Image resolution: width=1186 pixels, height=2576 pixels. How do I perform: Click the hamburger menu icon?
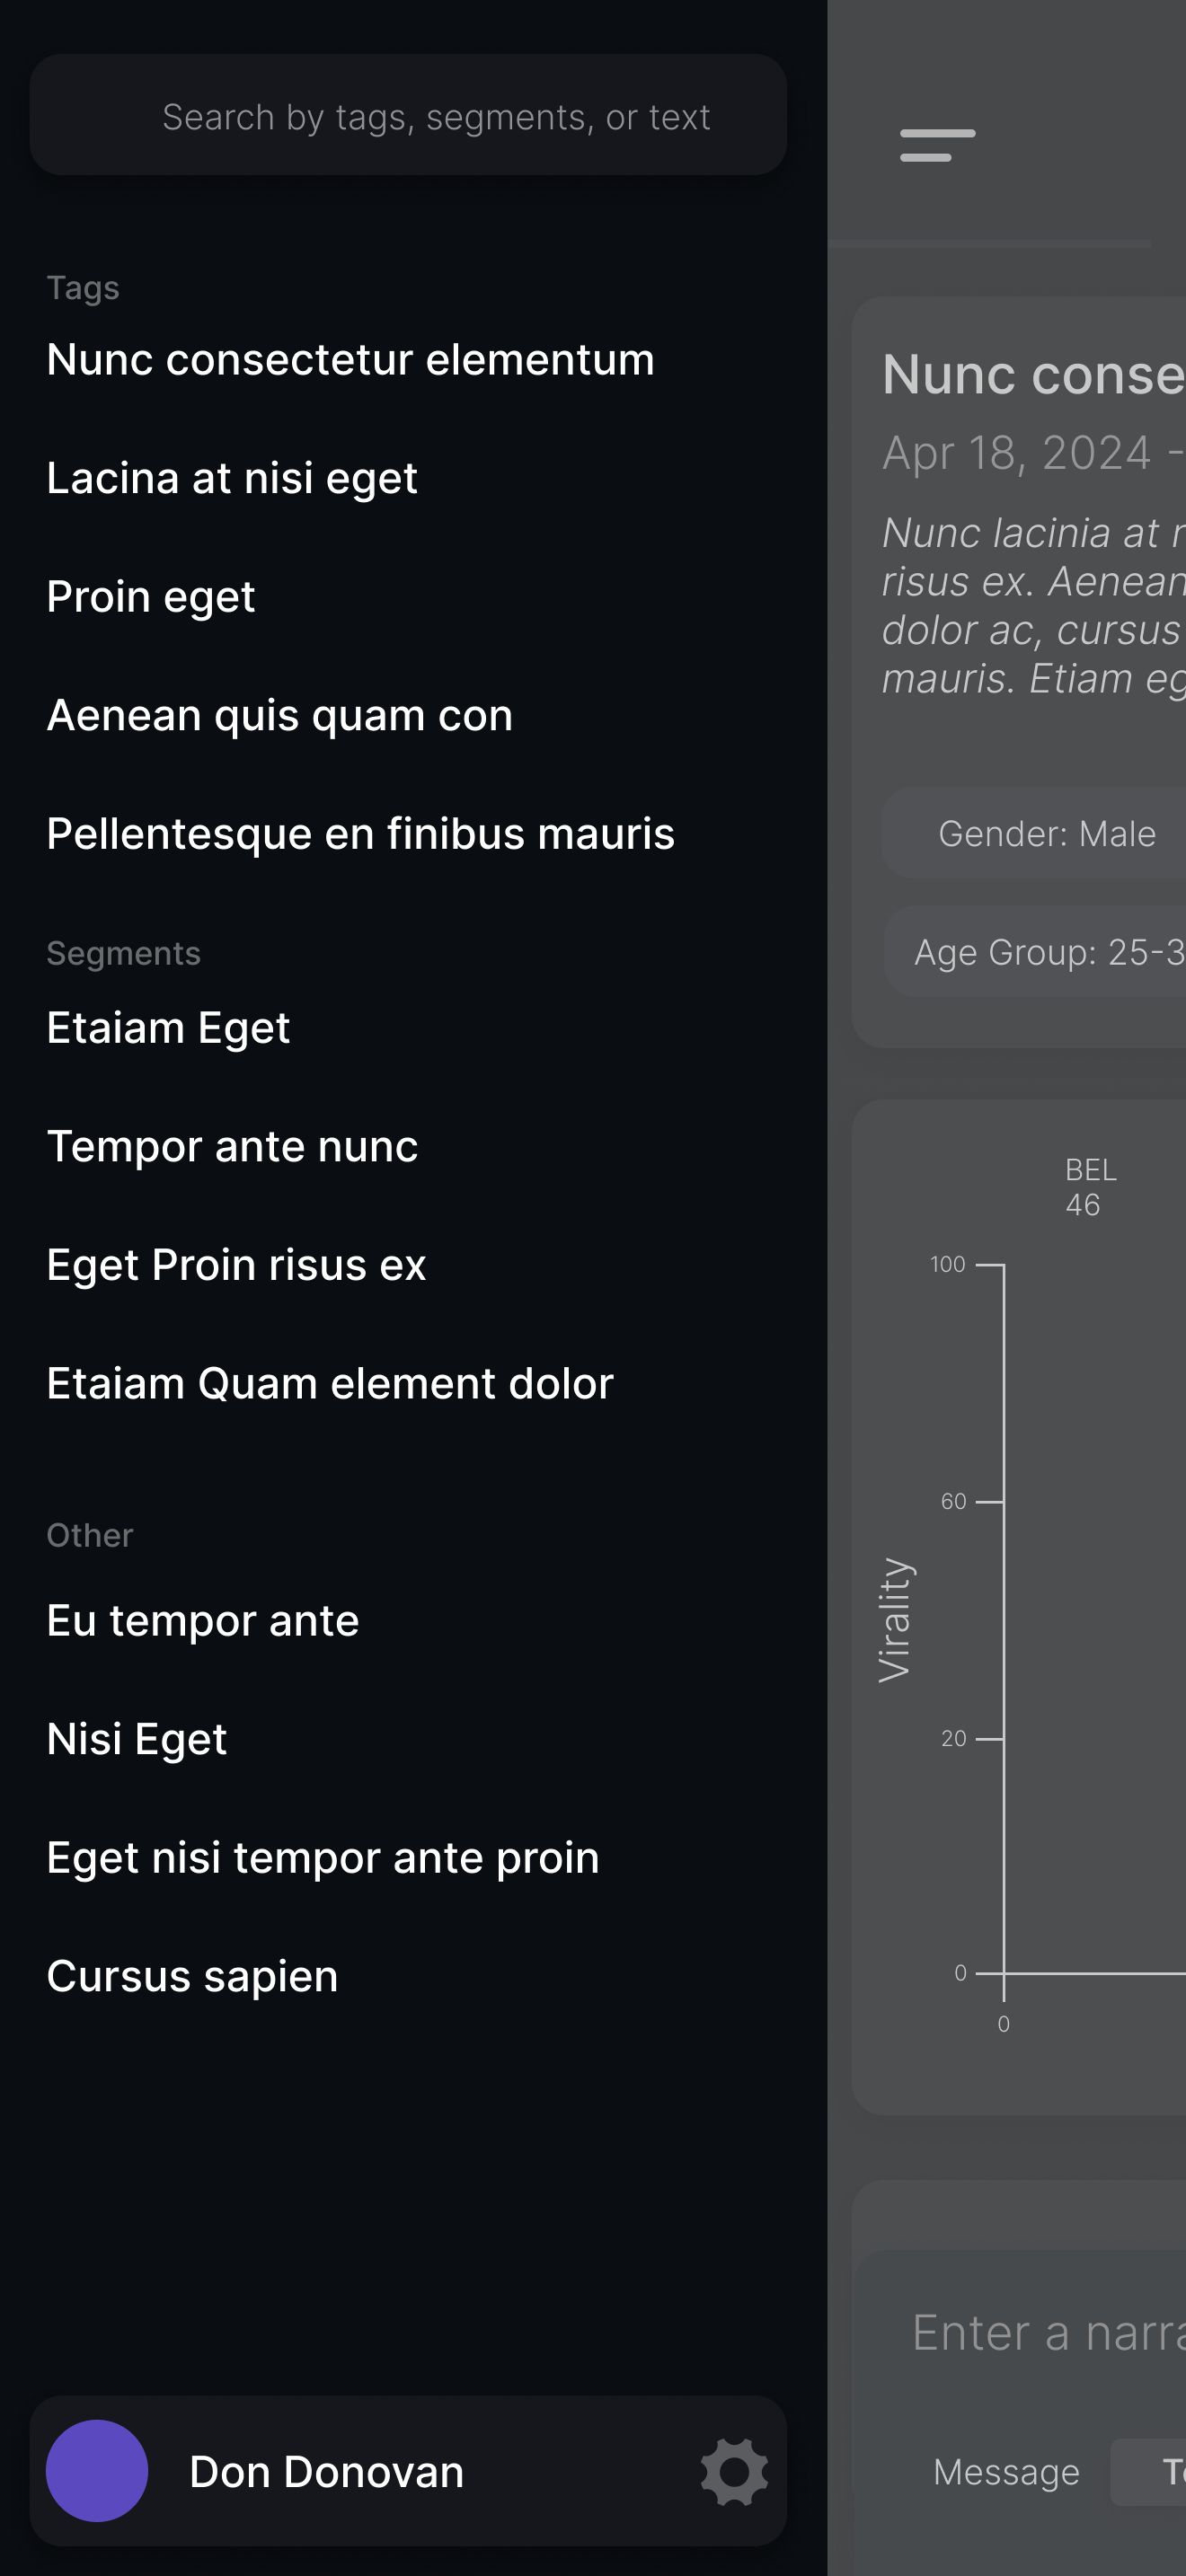coord(937,145)
